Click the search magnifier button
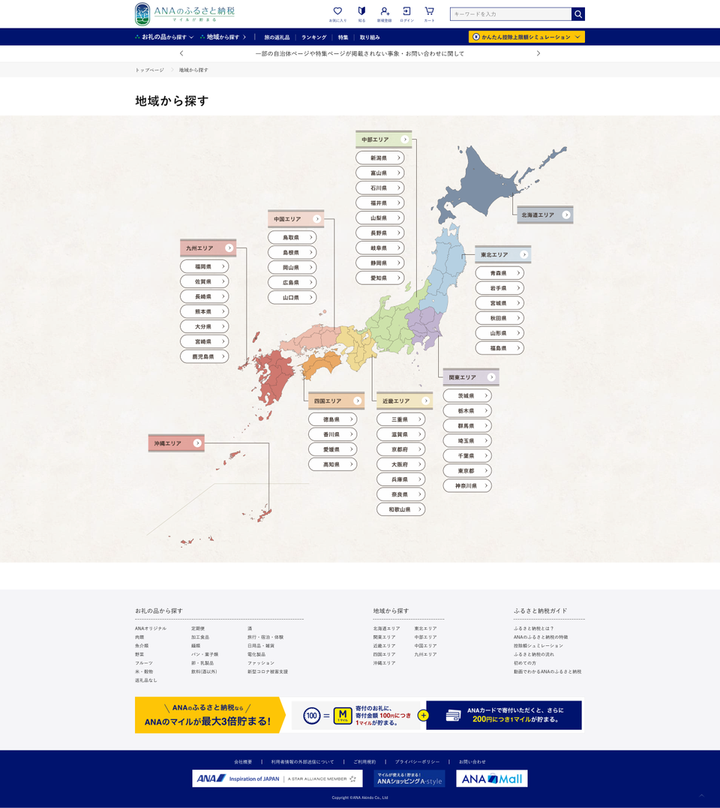 [578, 14]
